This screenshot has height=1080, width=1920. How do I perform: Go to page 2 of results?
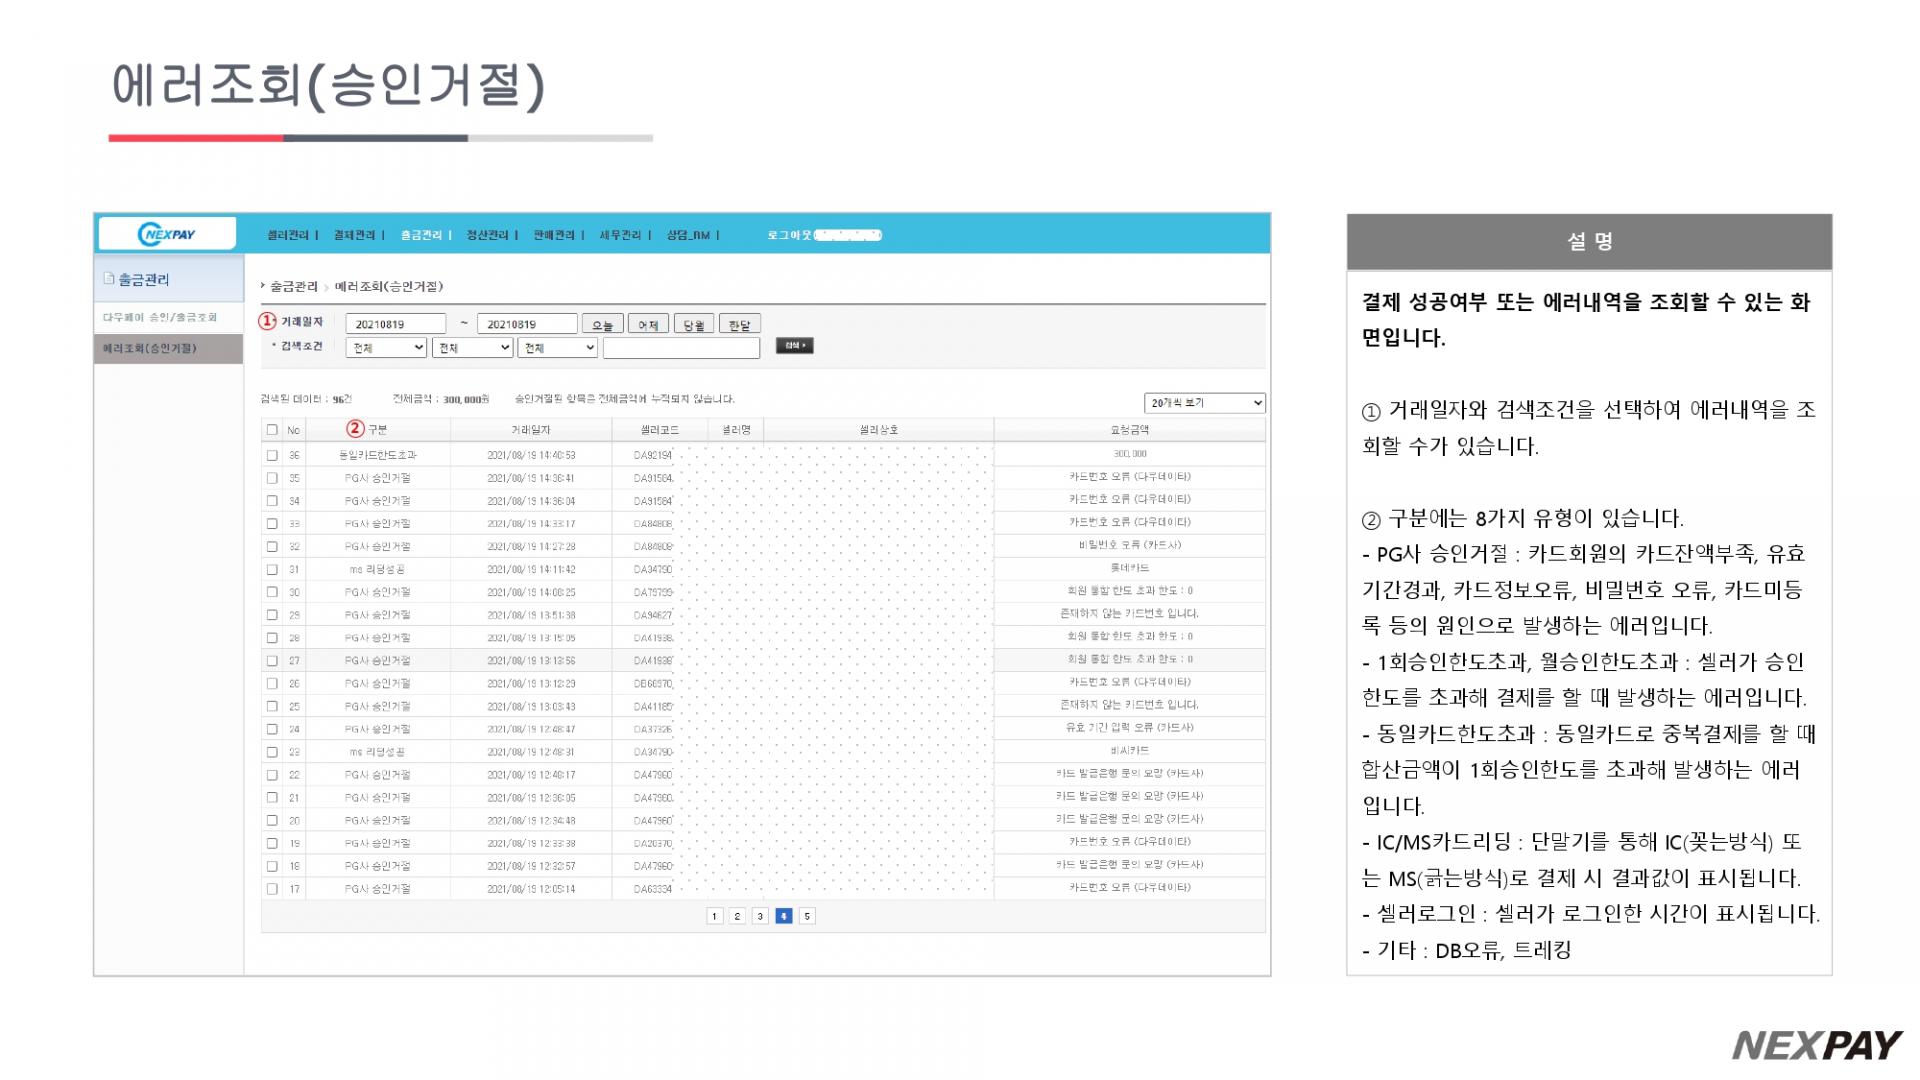click(x=737, y=916)
